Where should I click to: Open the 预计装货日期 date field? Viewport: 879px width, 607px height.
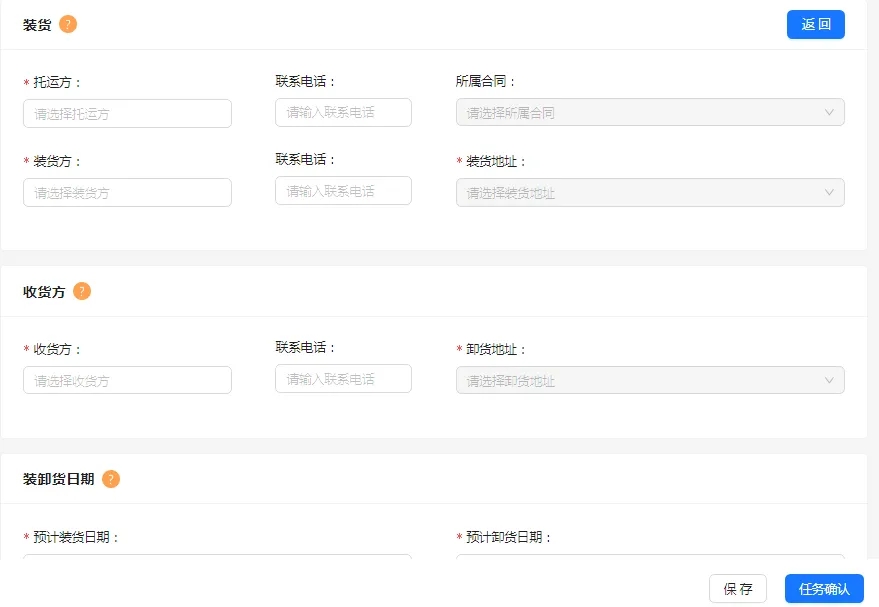point(217,557)
